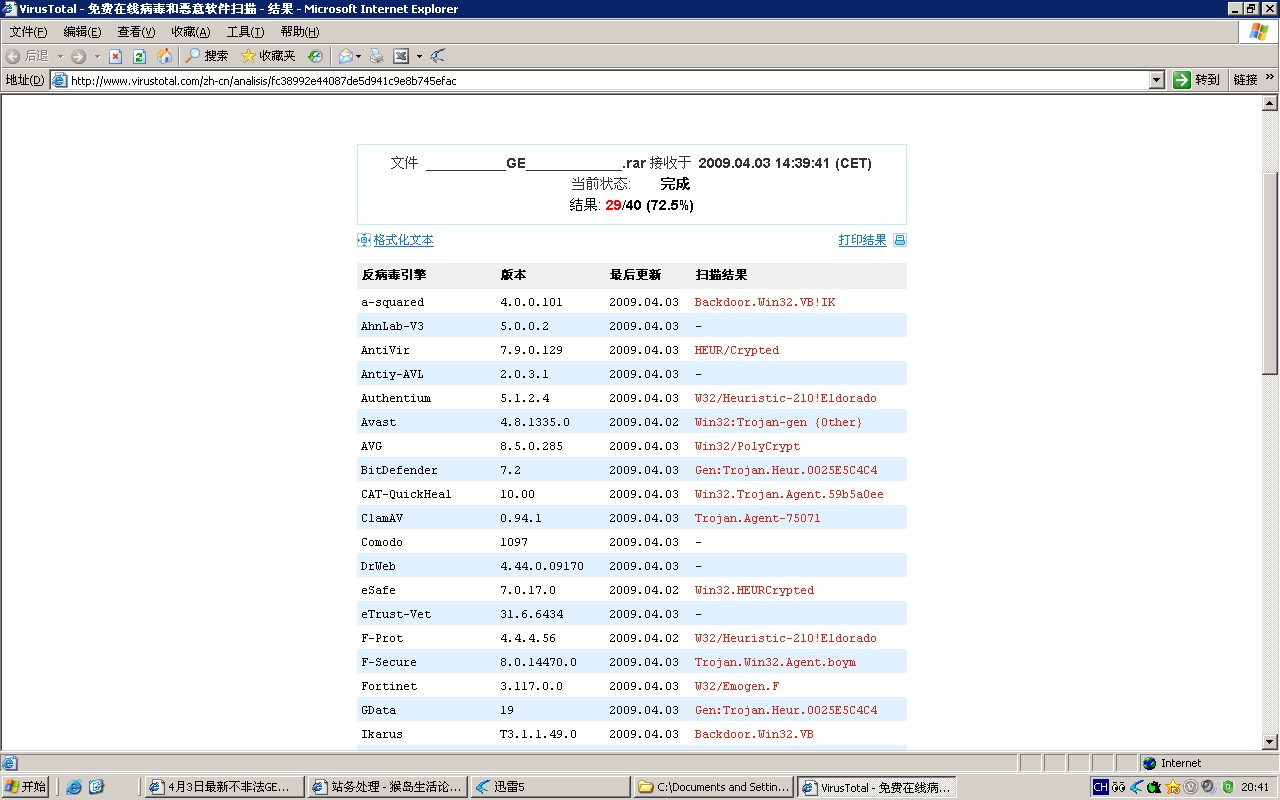
Task: Switch to the 迅雷5 taskbar window
Action: click(550, 787)
